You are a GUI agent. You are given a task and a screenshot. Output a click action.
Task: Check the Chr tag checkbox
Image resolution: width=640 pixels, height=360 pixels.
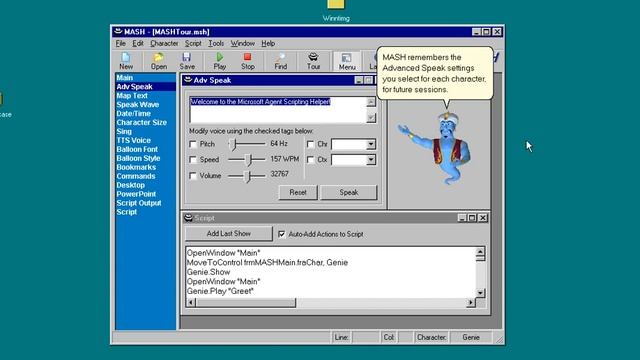310,144
